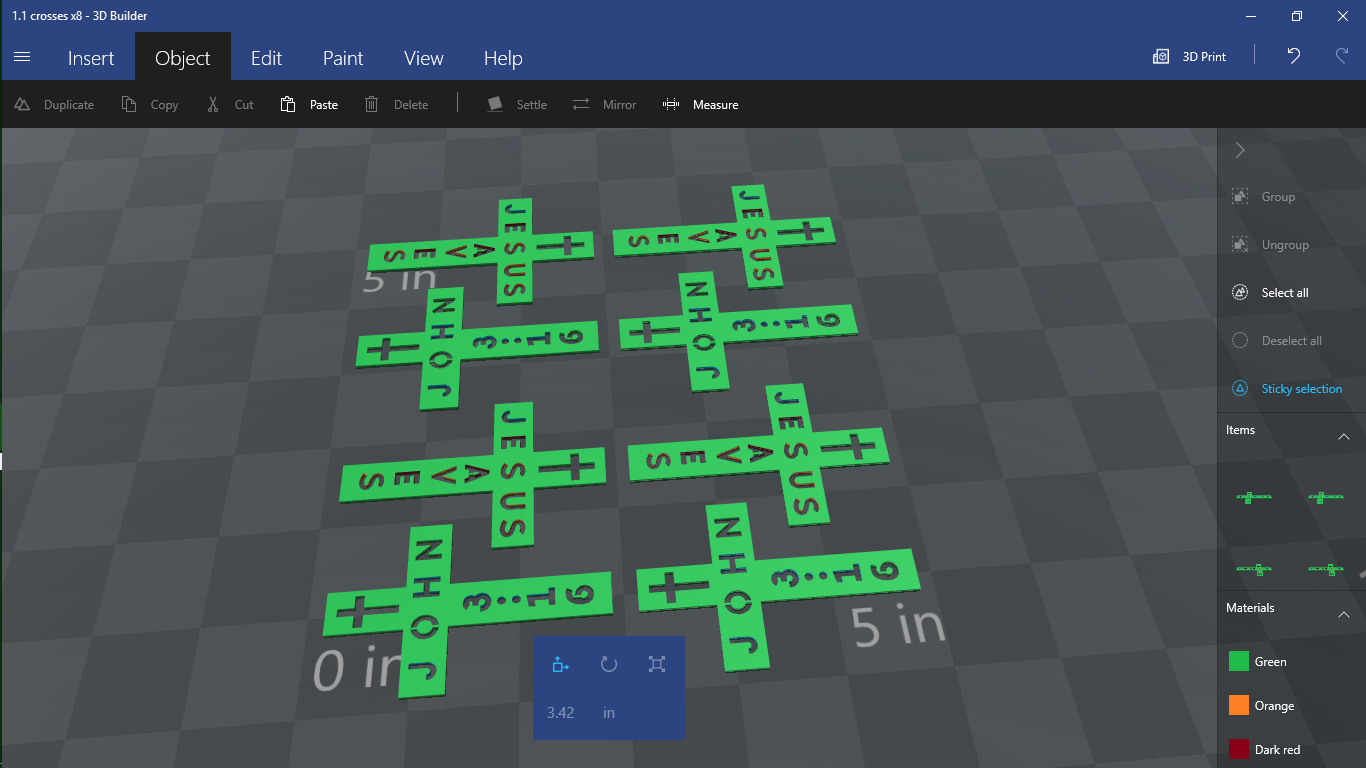Edit the 3.42 value field
Image resolution: width=1366 pixels, height=768 pixels.
[561, 713]
